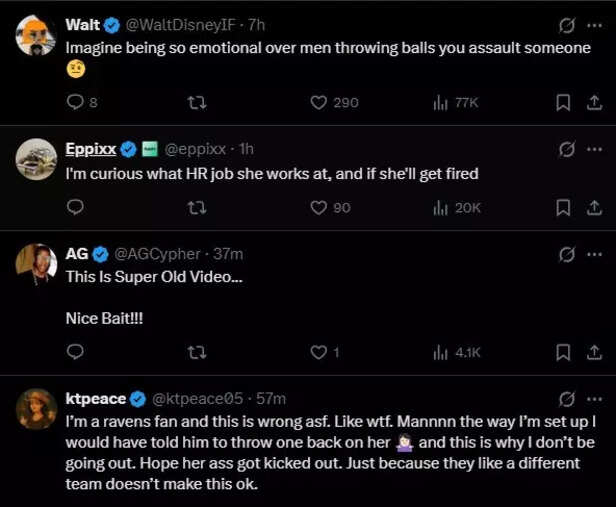Repost Eppixx's tweet about HR job
616x507 pixels.
point(198,207)
